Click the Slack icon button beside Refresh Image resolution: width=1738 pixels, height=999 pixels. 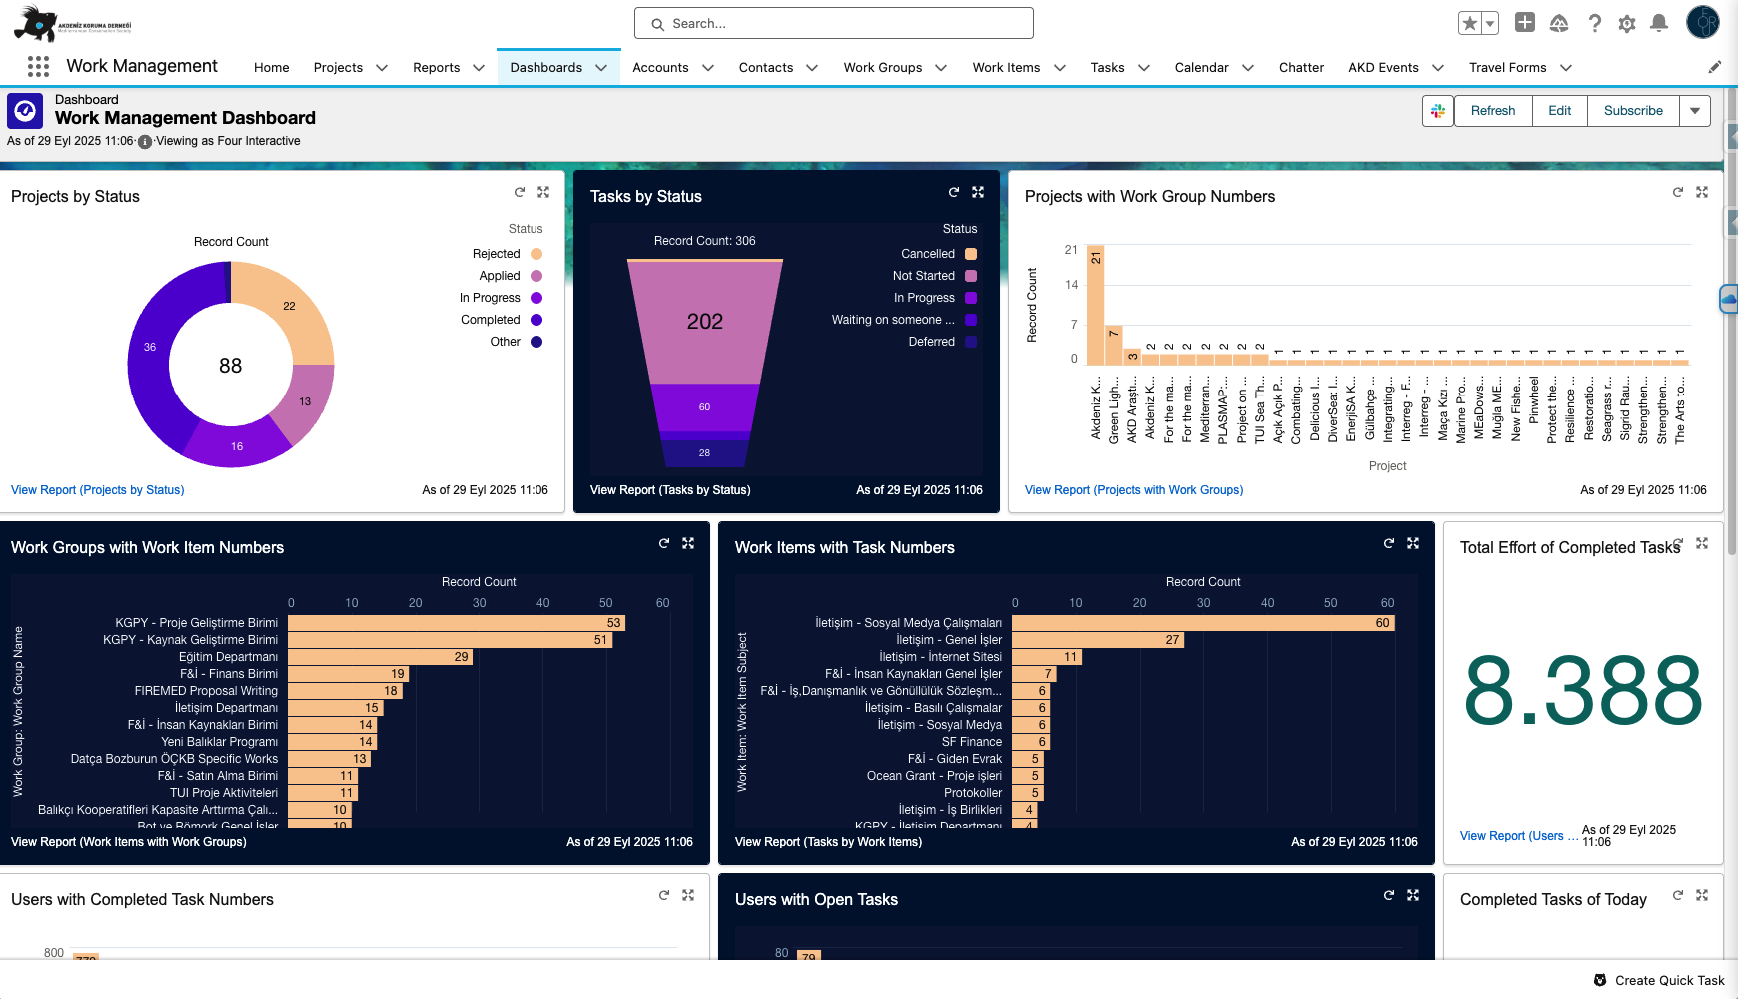(x=1438, y=111)
